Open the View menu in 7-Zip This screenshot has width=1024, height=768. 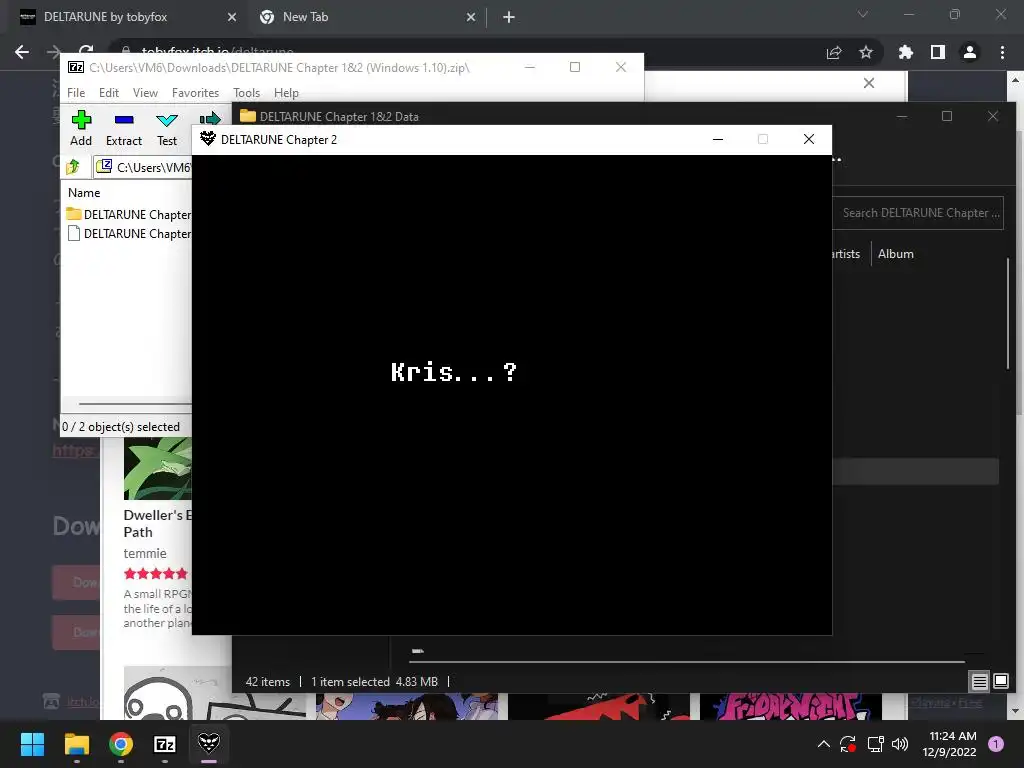145,93
